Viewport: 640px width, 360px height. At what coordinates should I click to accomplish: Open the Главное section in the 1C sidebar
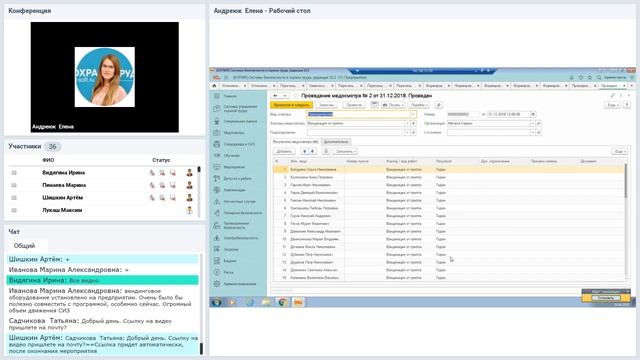[x=230, y=96]
